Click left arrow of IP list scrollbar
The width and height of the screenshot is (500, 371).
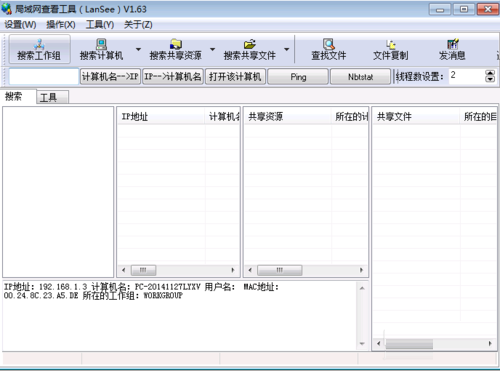click(x=124, y=270)
